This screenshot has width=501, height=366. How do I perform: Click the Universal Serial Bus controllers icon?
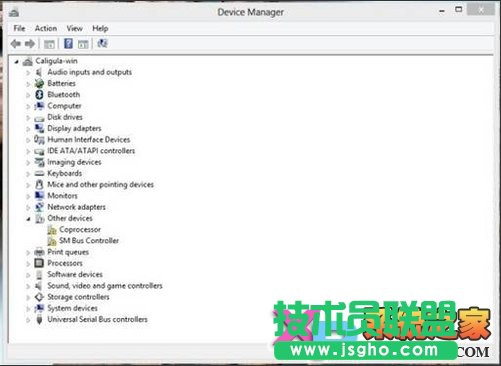point(39,319)
